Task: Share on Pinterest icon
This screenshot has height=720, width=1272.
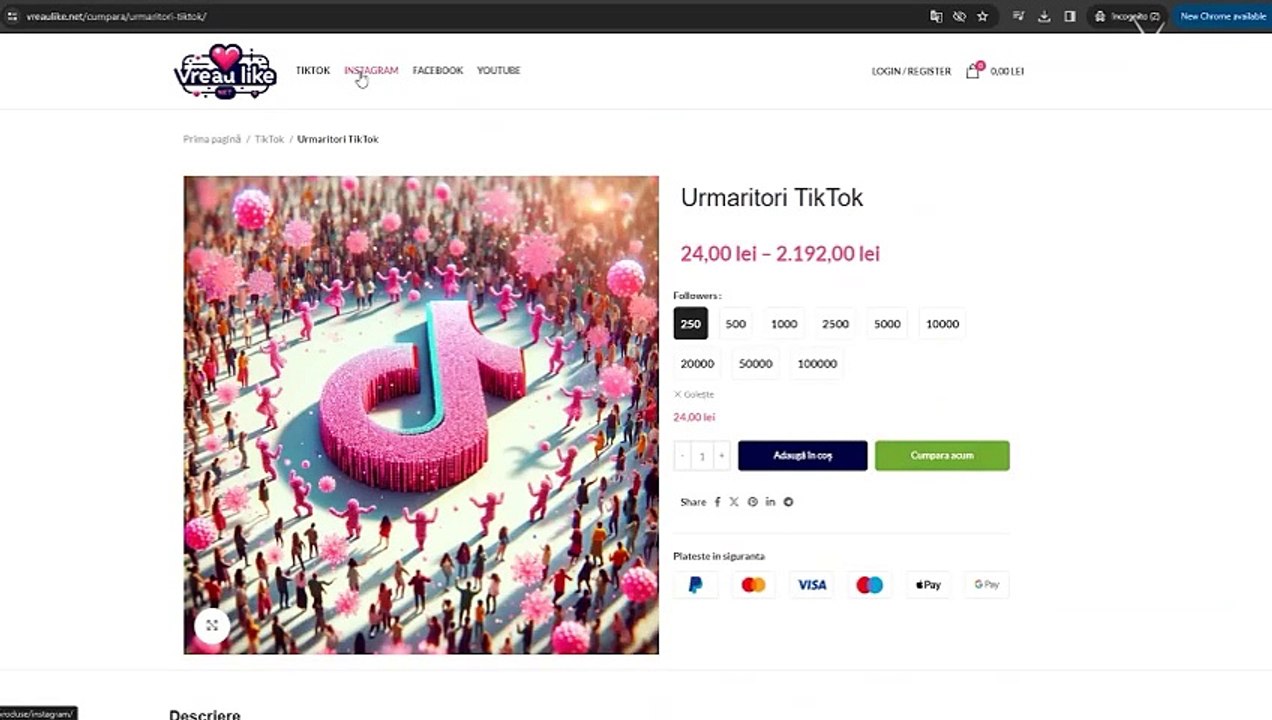Action: pyautogui.click(x=753, y=502)
